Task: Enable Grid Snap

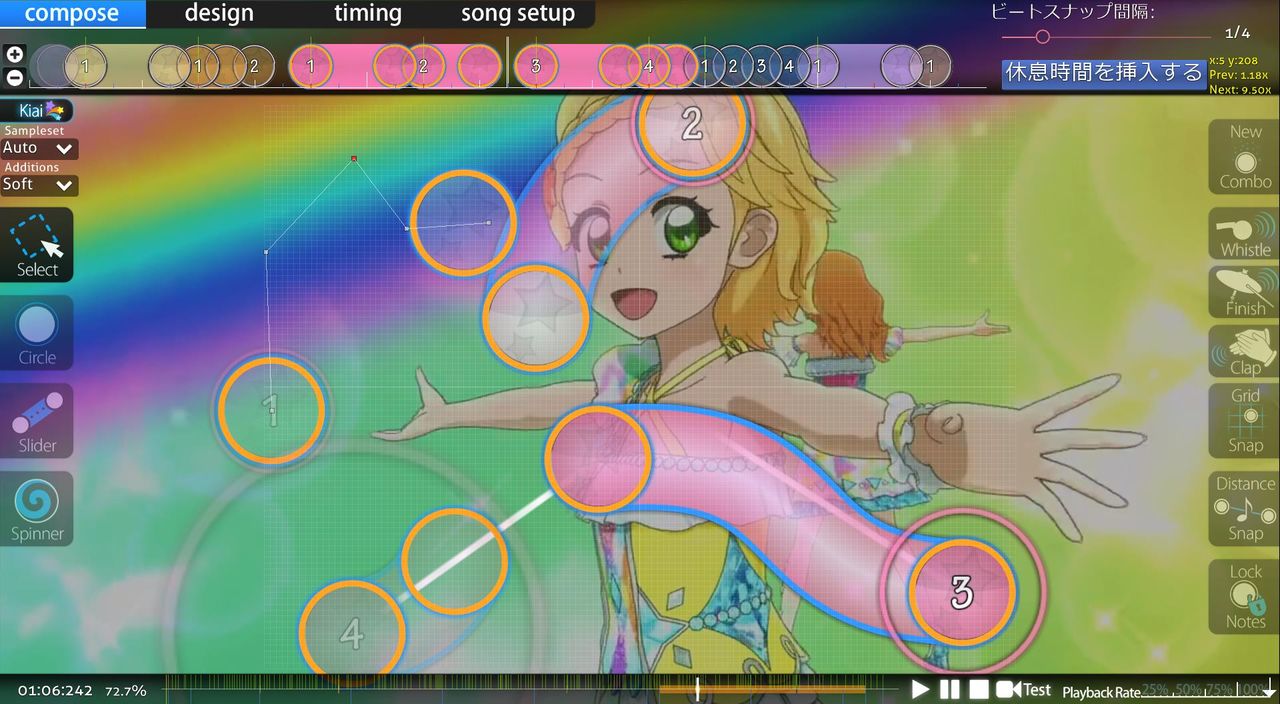Action: [1242, 420]
